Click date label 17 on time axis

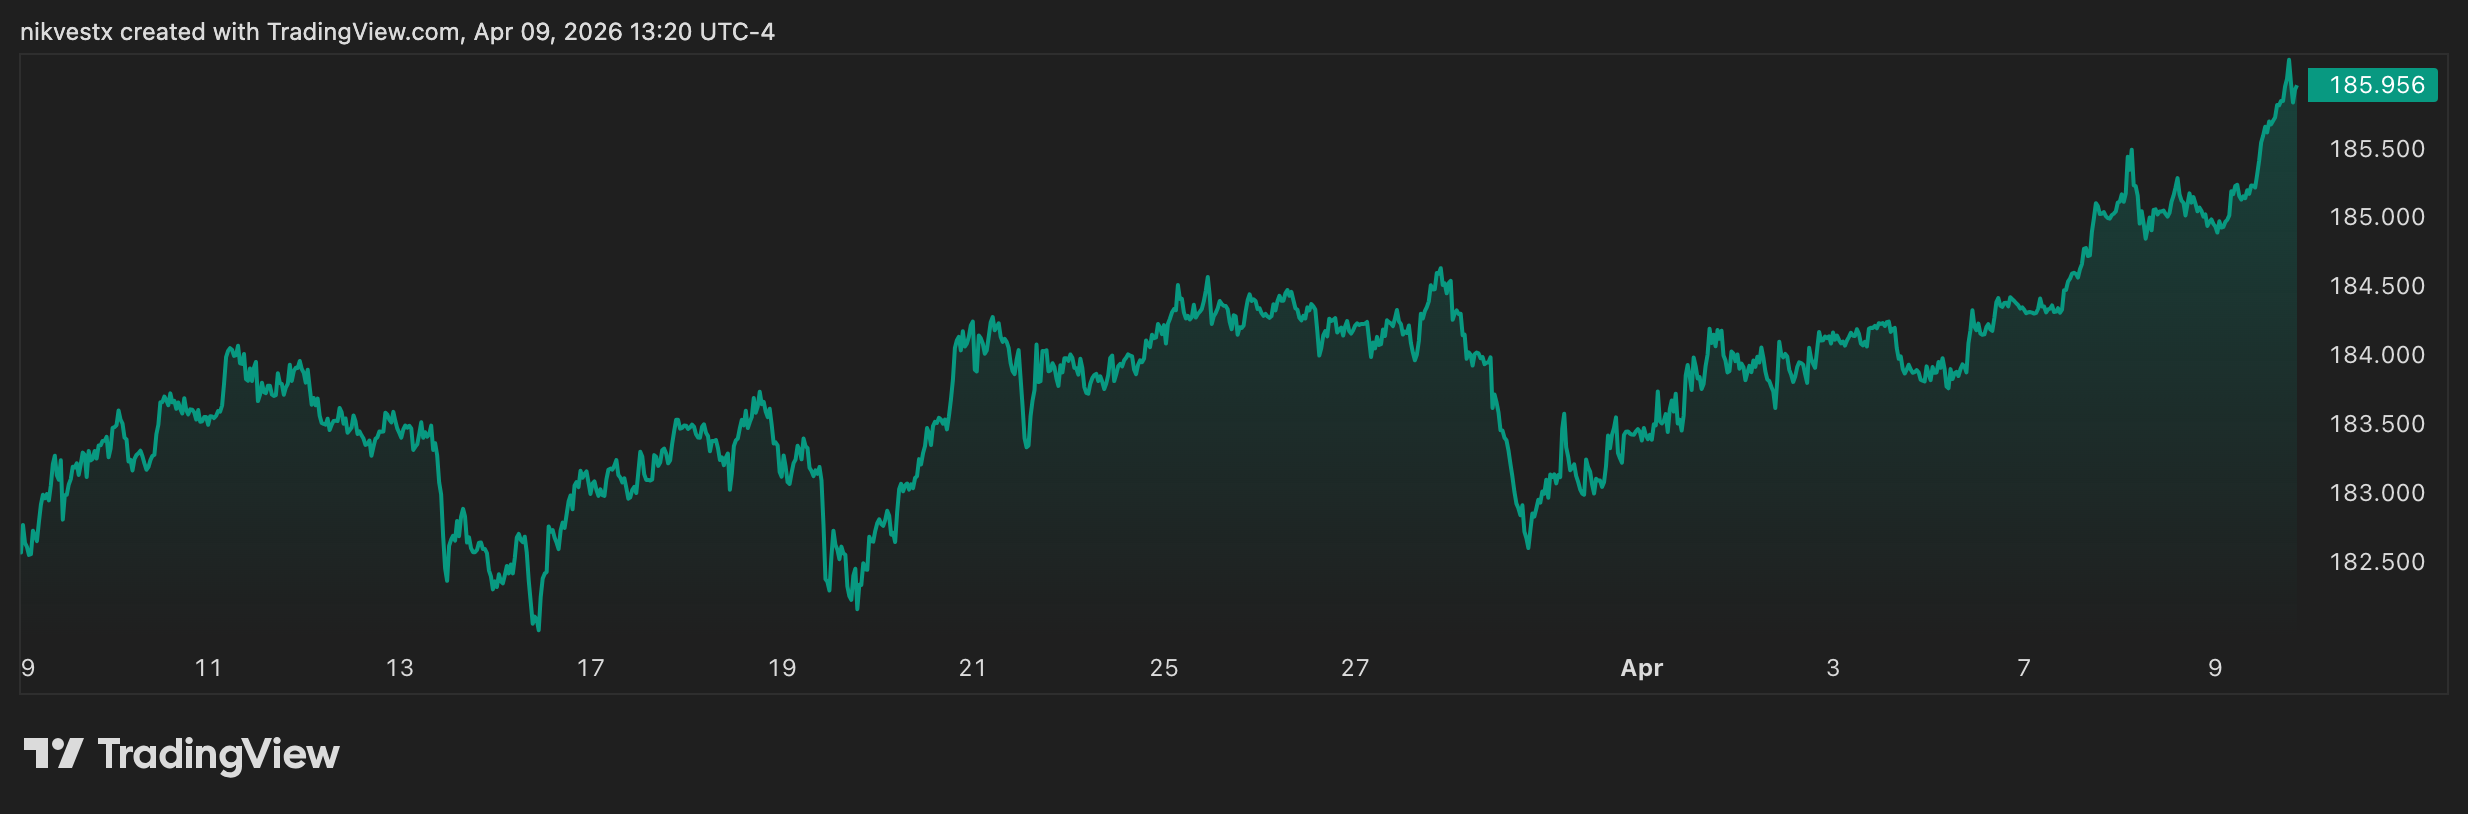[591, 668]
